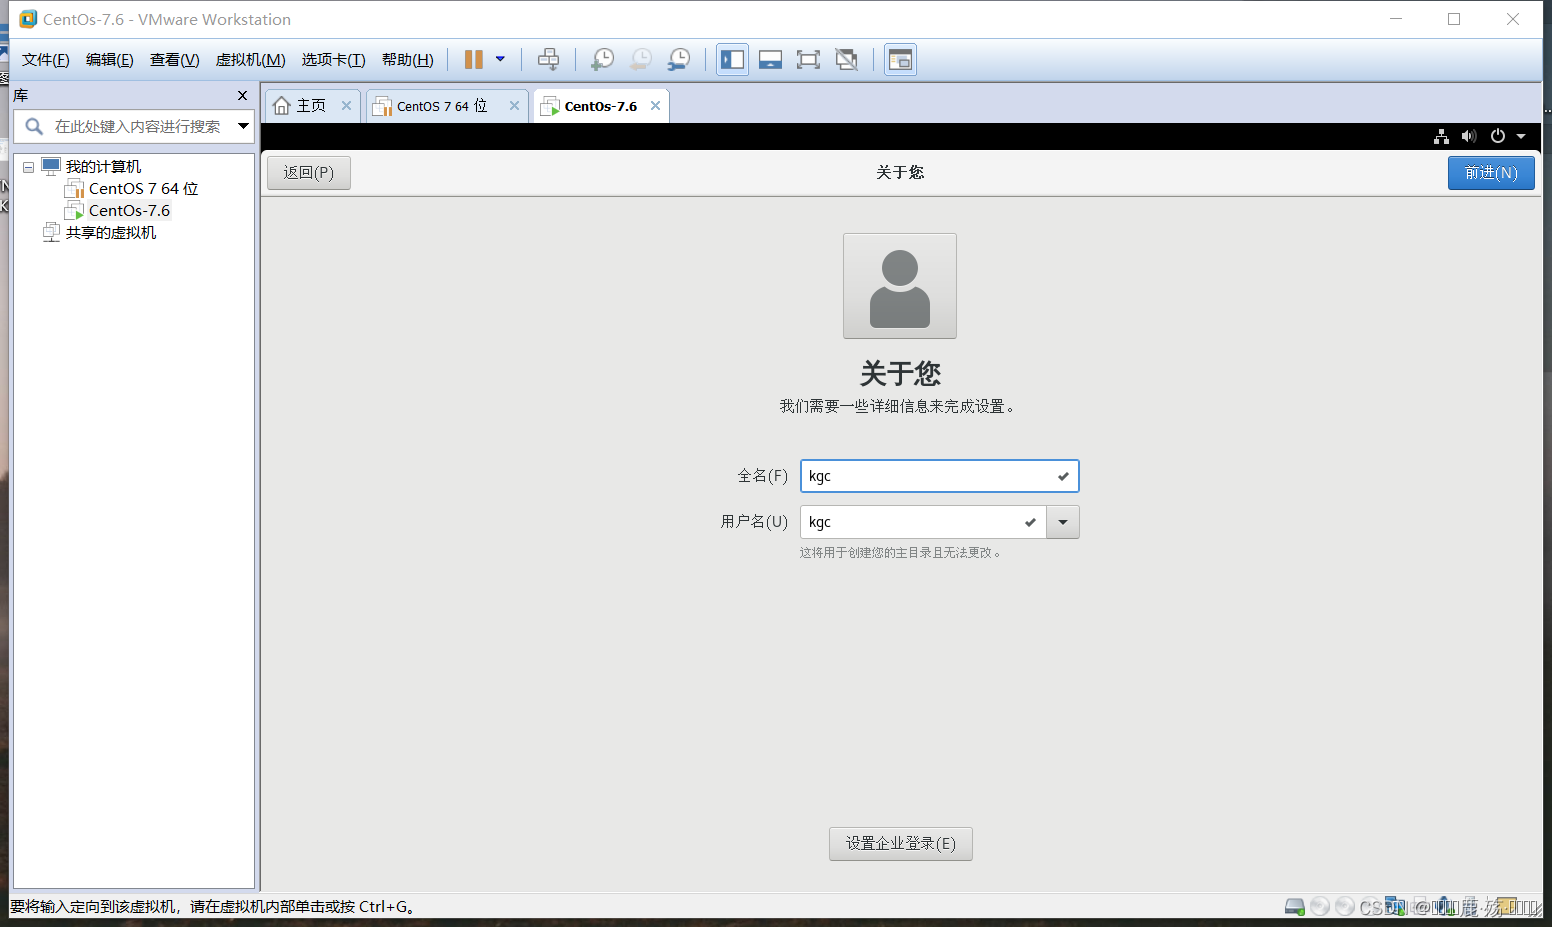Click the Unity mode icon

[x=846, y=60]
